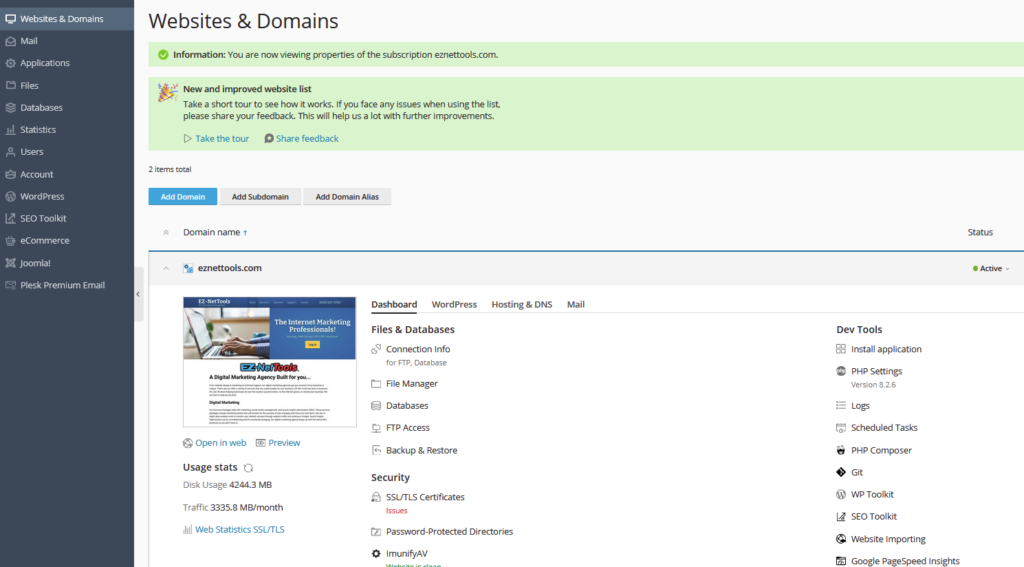Click the Joomla! icon in sidebar
Image resolution: width=1024 pixels, height=567 pixels.
pos(10,263)
